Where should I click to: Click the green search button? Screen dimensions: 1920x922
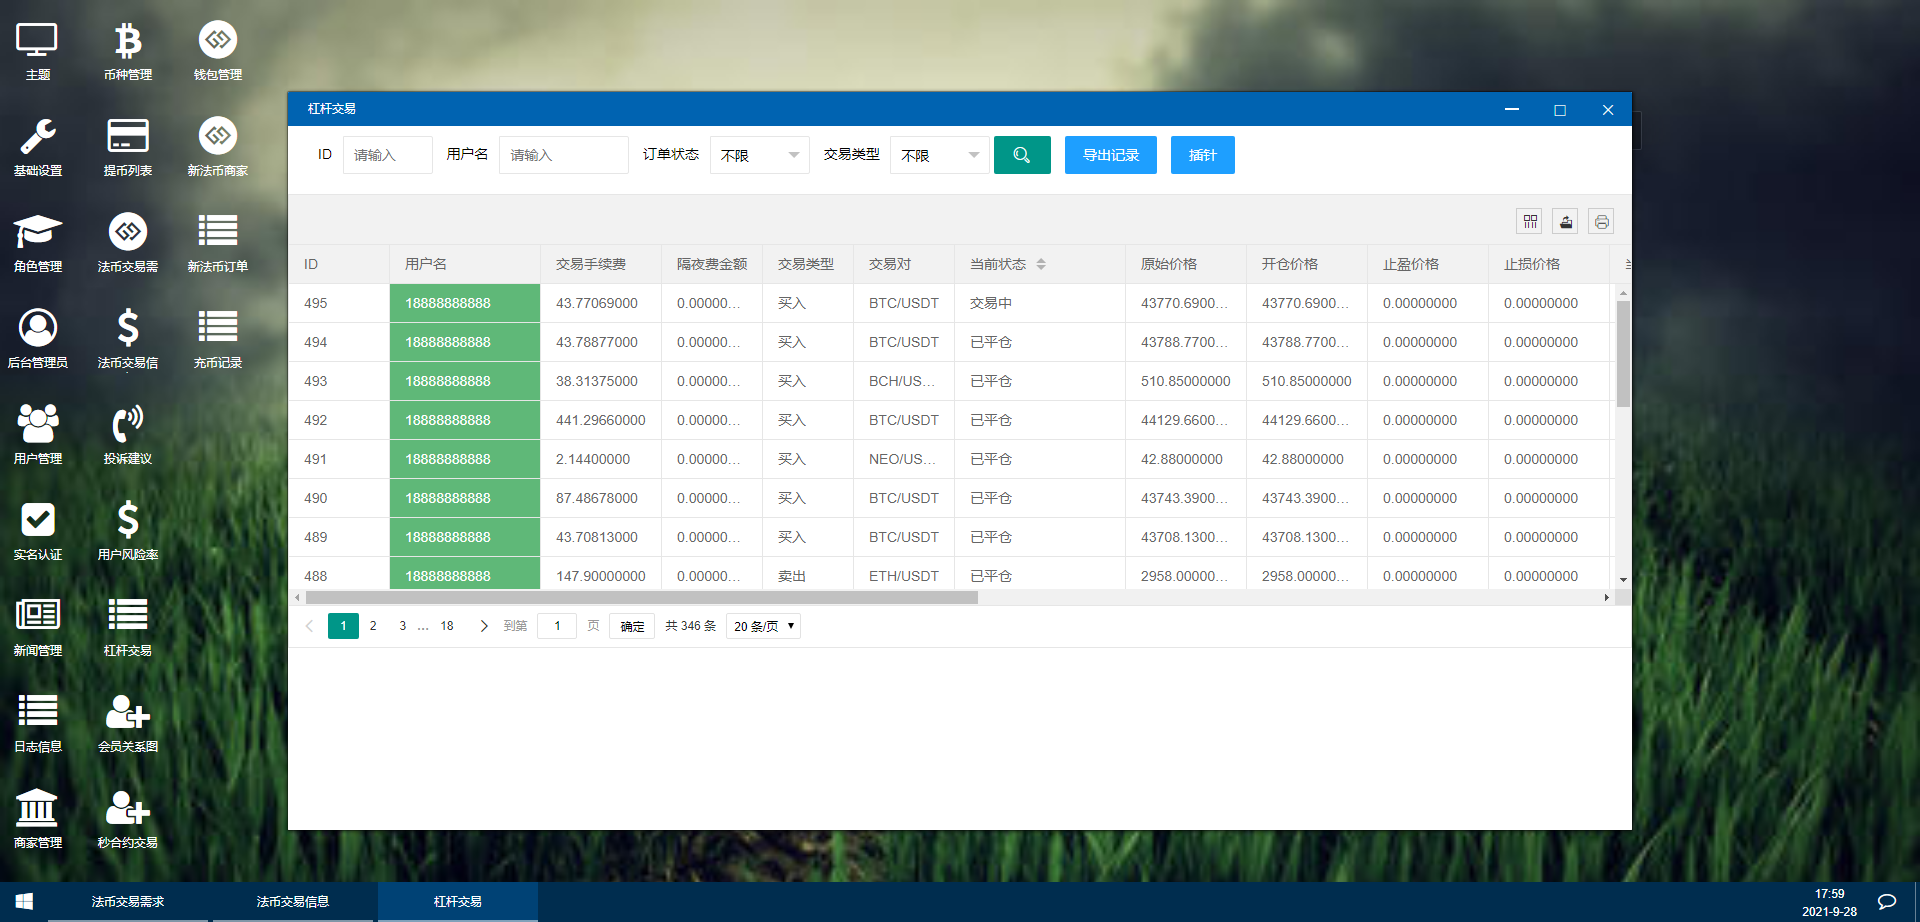click(x=1022, y=155)
